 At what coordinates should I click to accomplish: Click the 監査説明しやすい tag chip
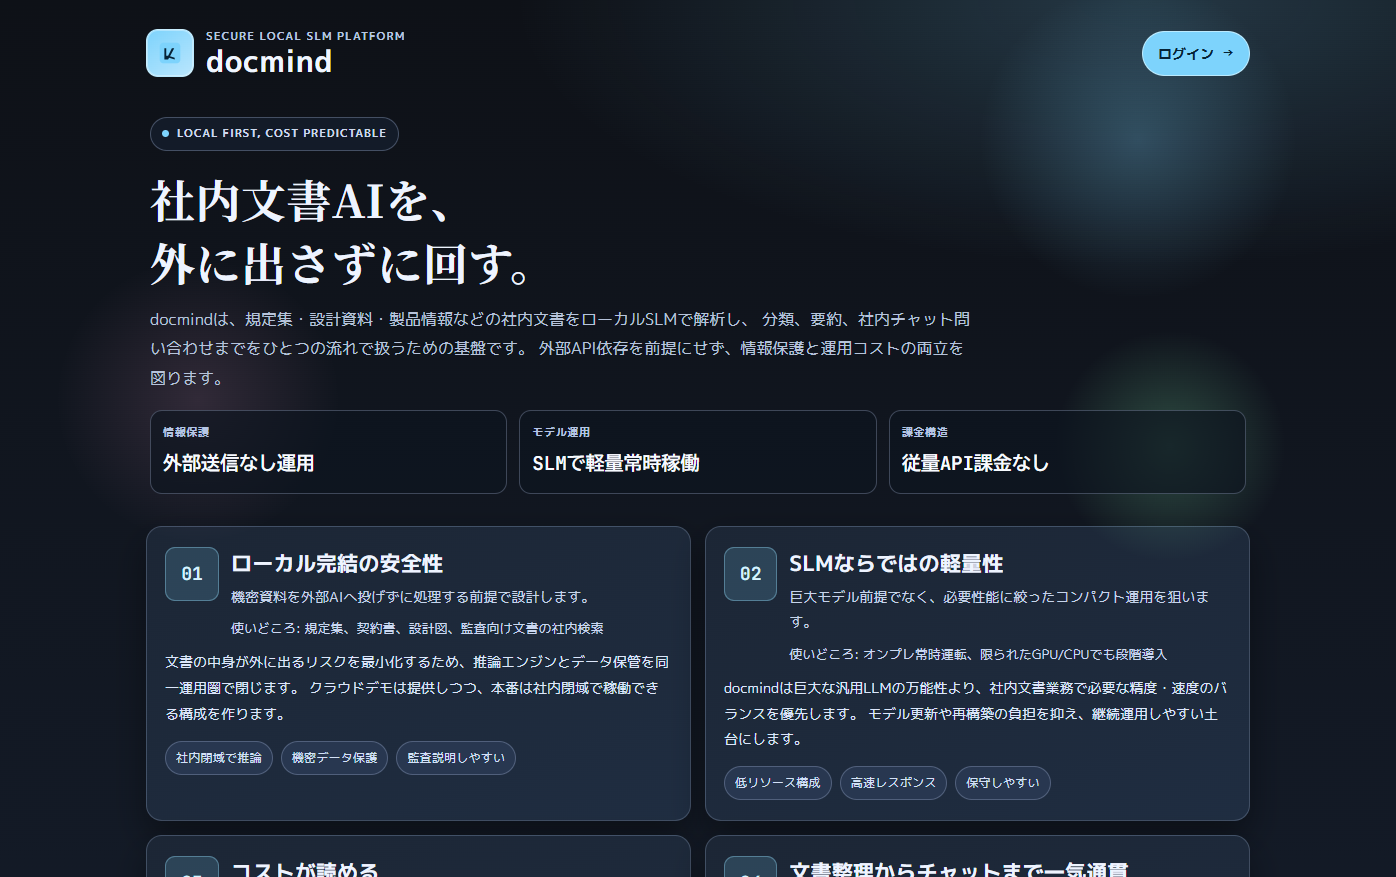point(456,758)
